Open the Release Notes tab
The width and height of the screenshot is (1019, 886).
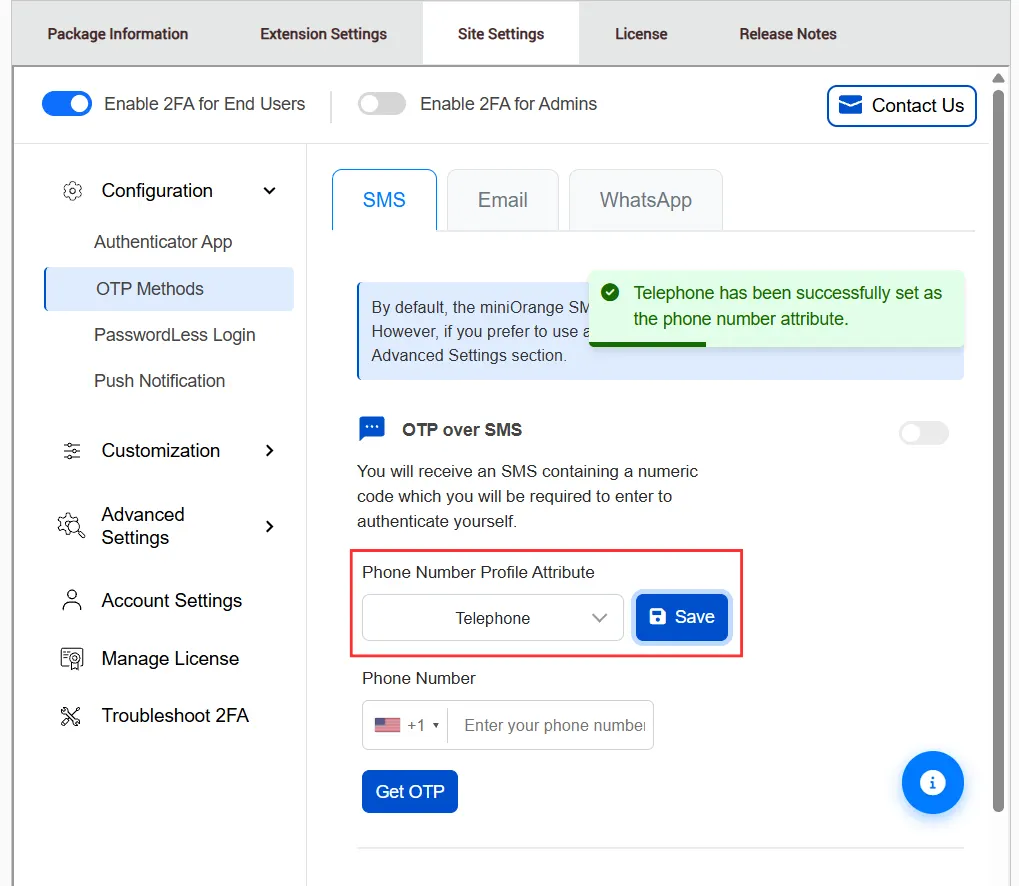(x=787, y=33)
